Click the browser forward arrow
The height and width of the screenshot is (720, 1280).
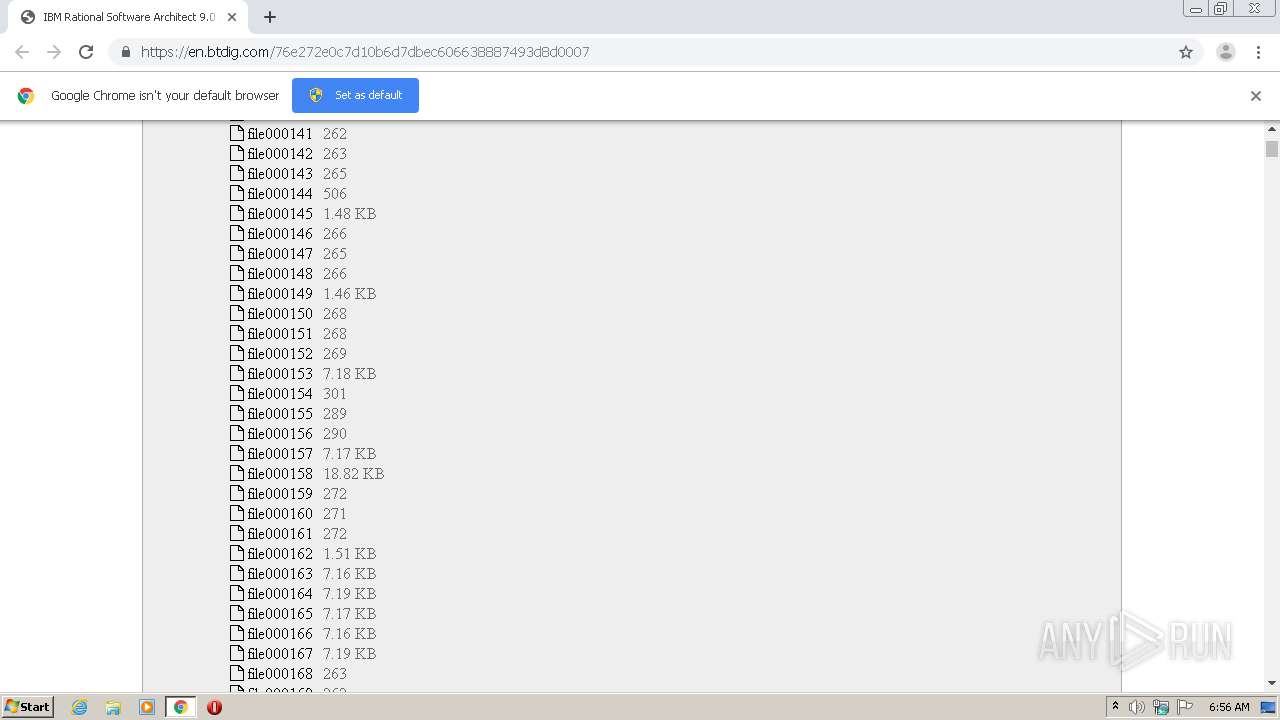(x=54, y=52)
